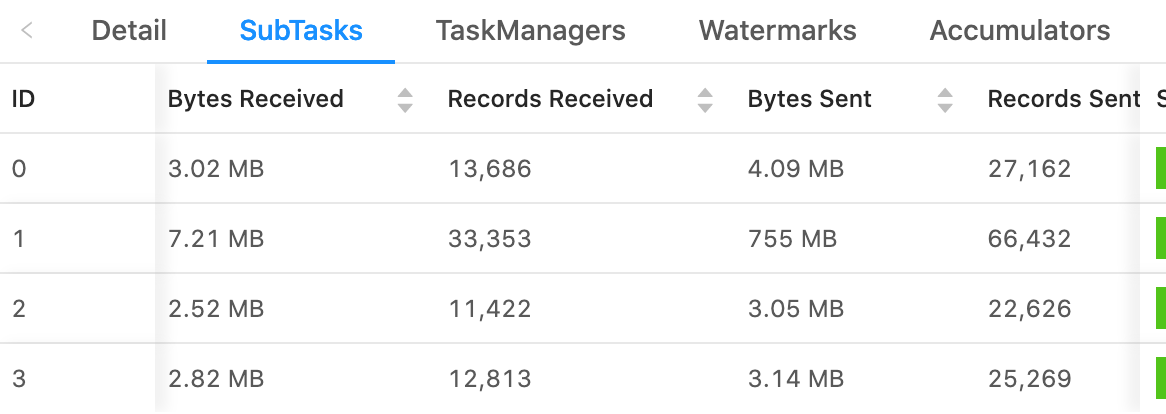1166x414 pixels.
Task: Click sort arrows beside Records Received
Action: click(705, 99)
